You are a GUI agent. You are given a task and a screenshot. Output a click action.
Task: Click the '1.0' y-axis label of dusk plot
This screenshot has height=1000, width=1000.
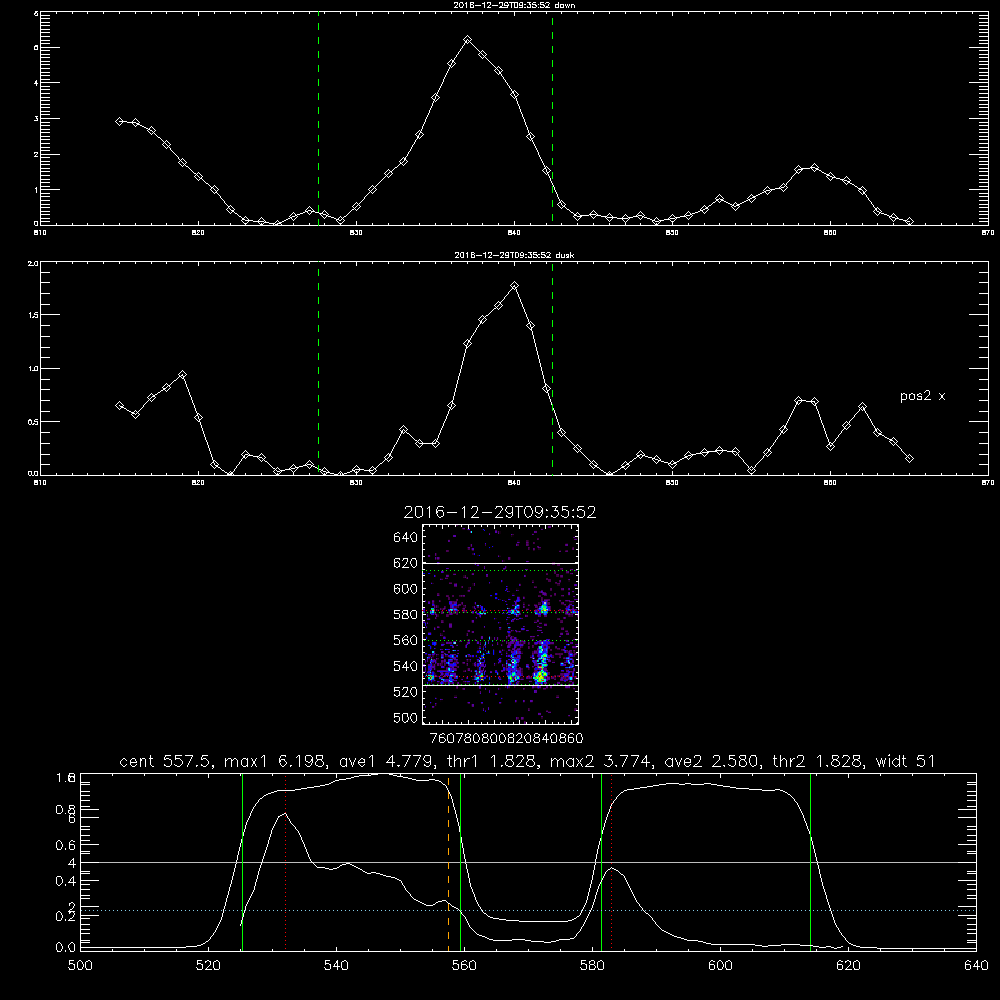pyautogui.click(x=33, y=369)
